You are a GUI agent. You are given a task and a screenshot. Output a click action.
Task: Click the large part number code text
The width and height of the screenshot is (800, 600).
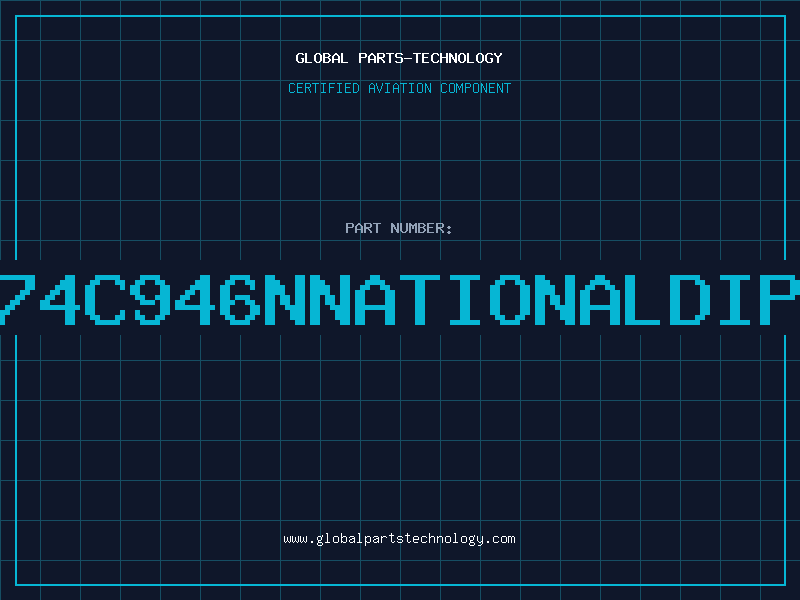(x=400, y=300)
